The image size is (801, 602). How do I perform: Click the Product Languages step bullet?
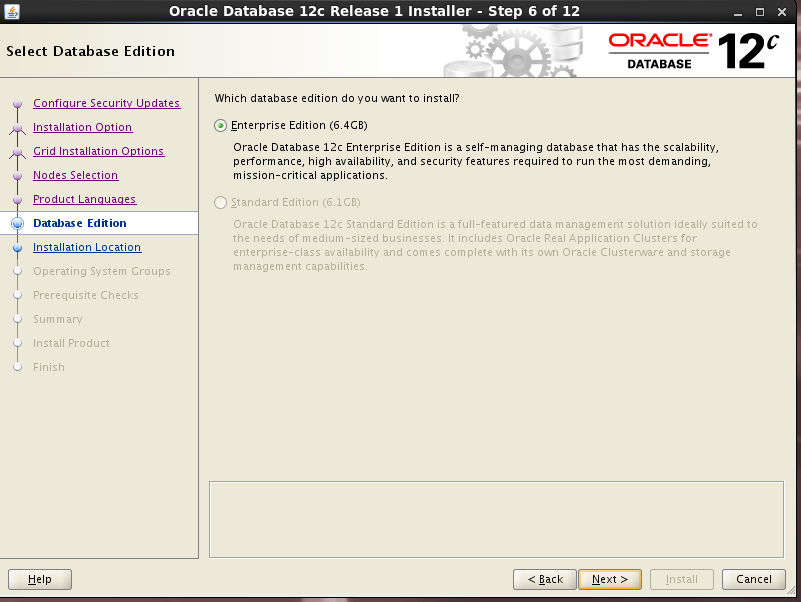click(x=17, y=200)
